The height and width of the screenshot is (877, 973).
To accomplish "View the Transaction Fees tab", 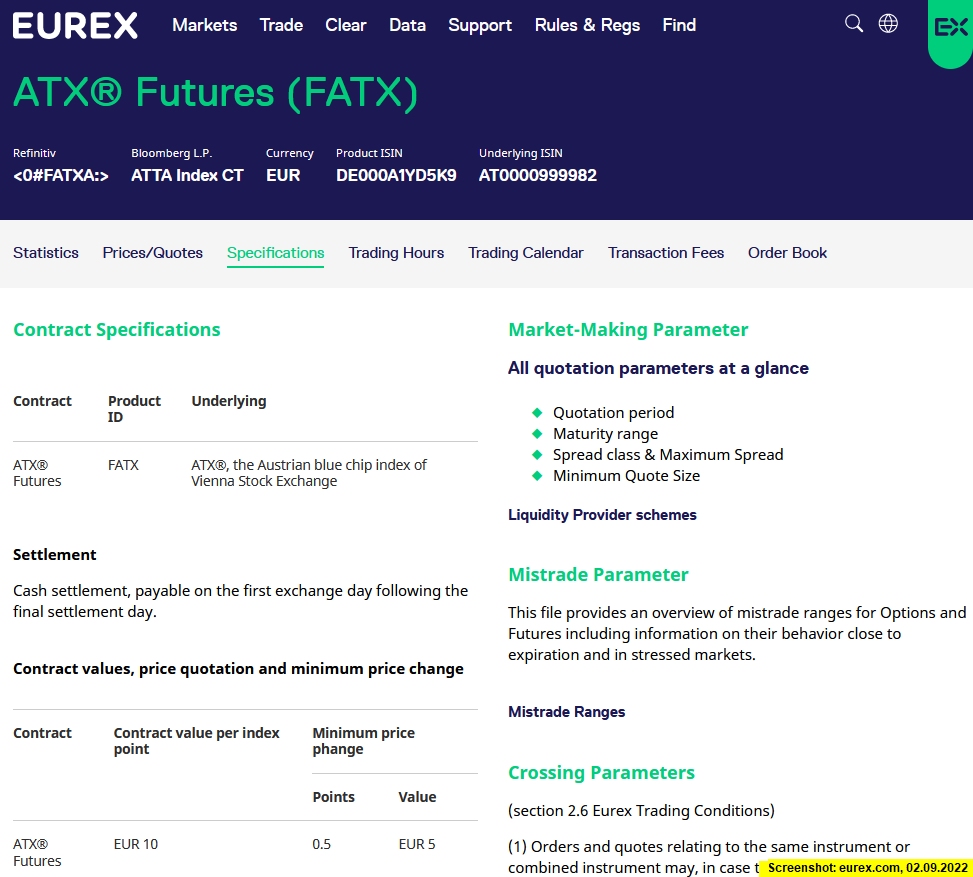I will 666,253.
